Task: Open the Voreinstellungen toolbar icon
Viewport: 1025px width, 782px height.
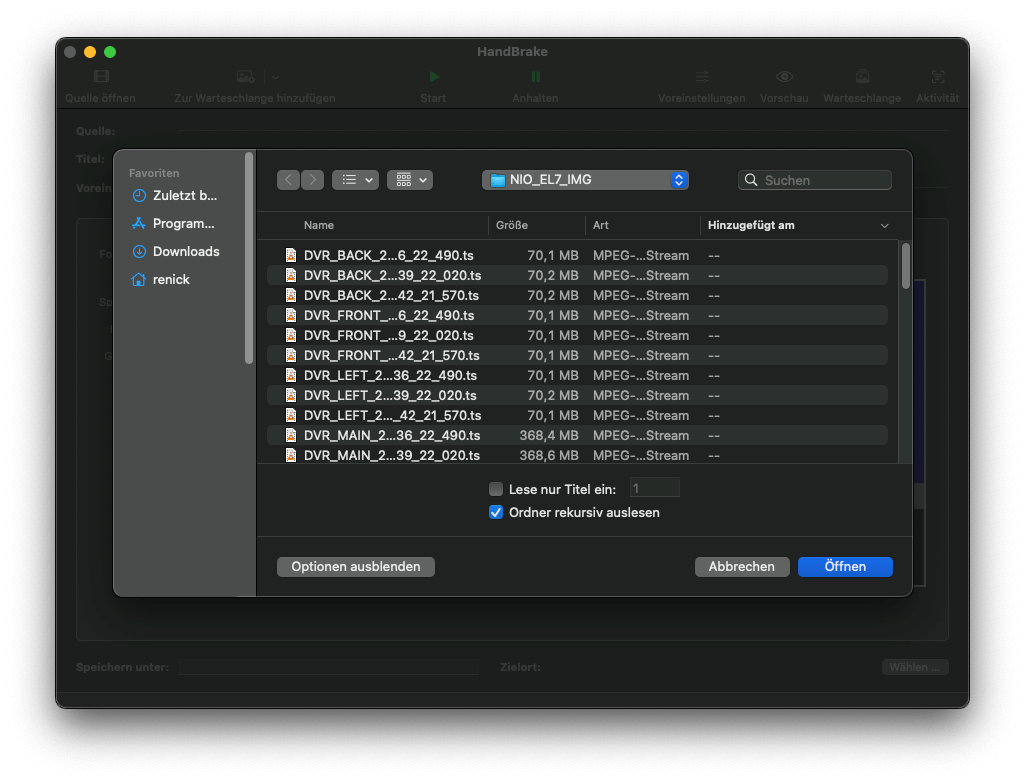Action: pos(701,76)
